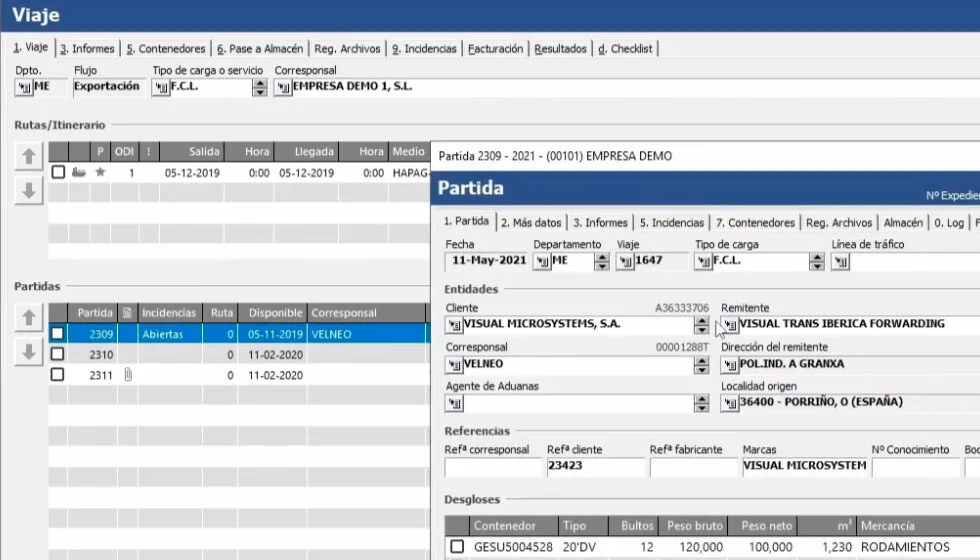Click lookup icon beside Partida Tipo de carga
This screenshot has width=980, height=560.
(x=703, y=261)
